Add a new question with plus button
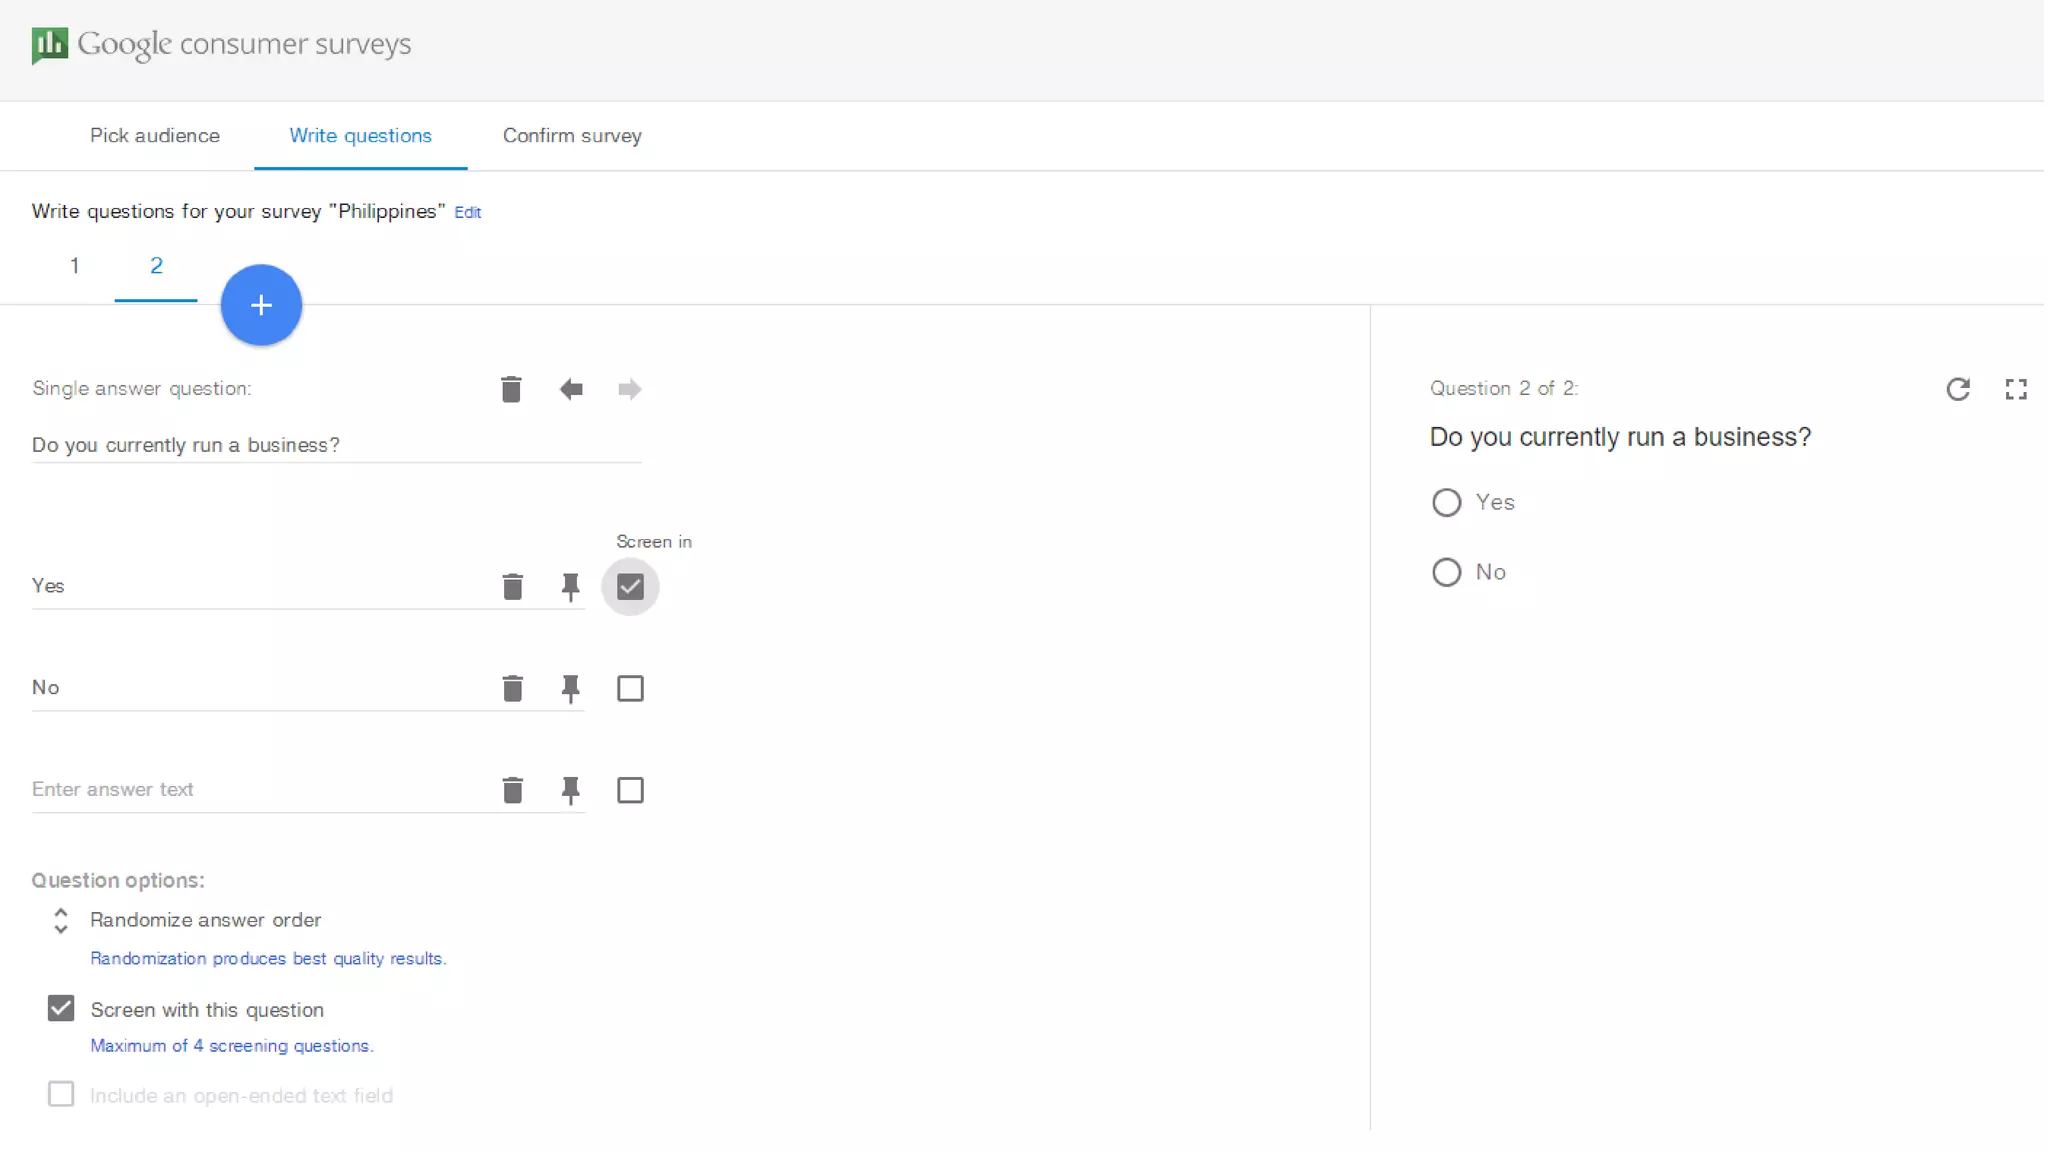2048x1152 pixels. 261,305
